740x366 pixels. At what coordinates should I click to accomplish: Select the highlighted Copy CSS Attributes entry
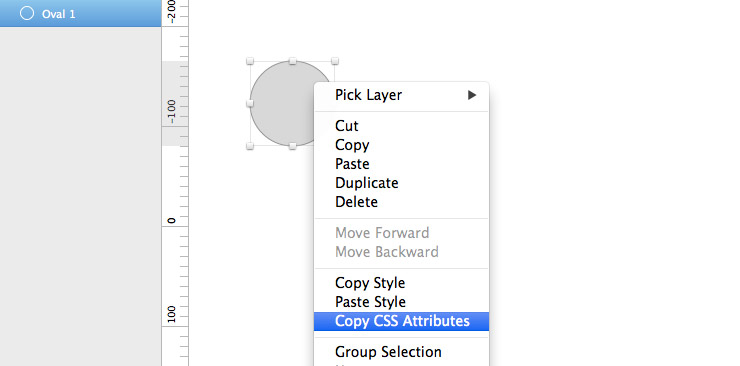pyautogui.click(x=402, y=321)
